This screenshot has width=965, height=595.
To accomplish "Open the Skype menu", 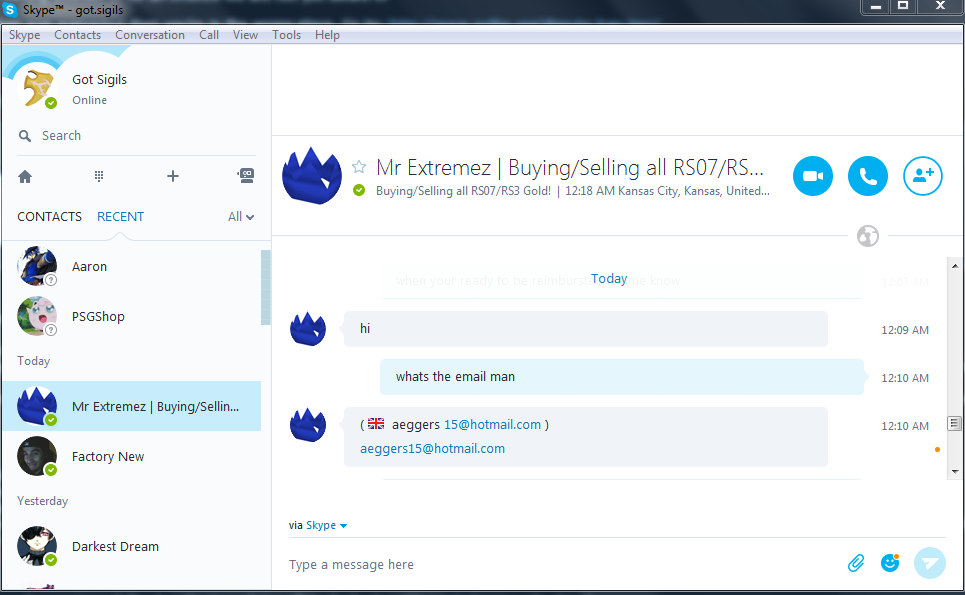I will pos(25,35).
